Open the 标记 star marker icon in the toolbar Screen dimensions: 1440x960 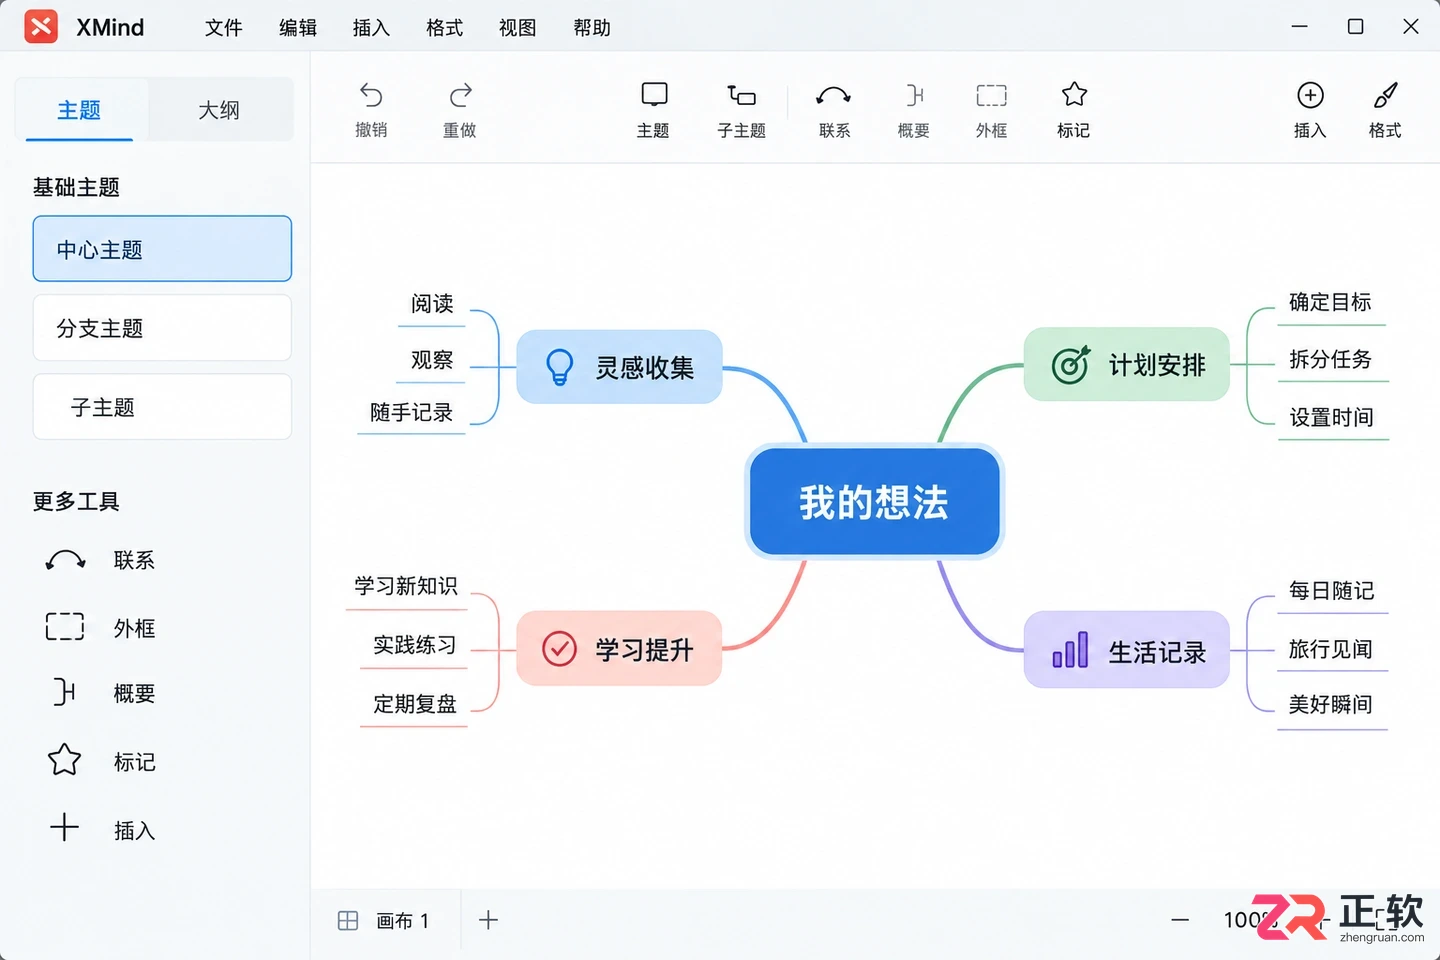(1074, 94)
